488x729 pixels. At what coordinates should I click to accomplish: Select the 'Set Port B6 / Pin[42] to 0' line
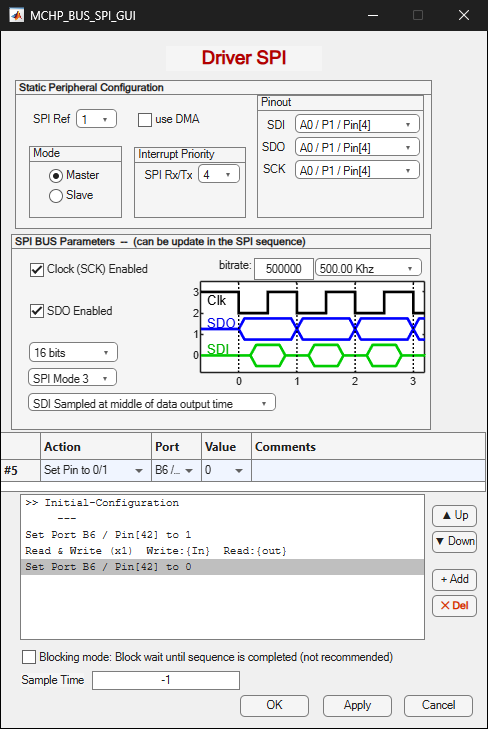coord(222,567)
